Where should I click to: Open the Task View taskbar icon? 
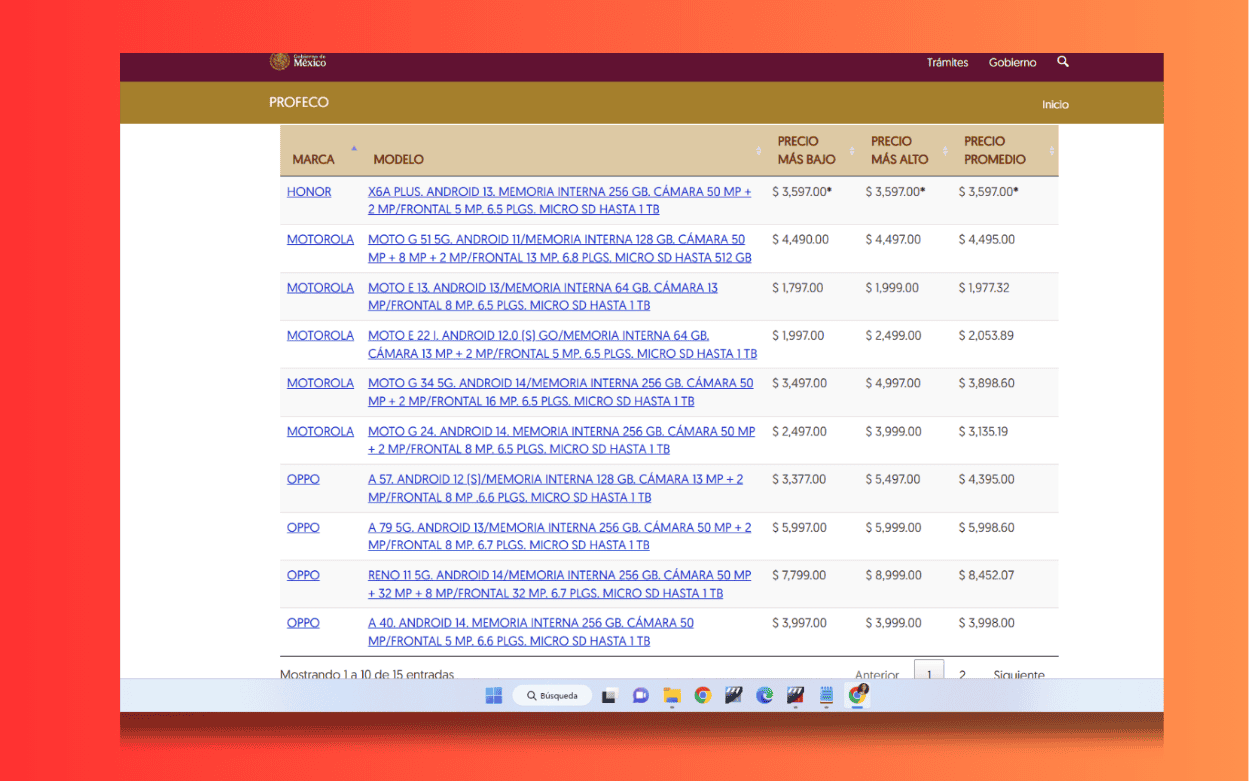(609, 696)
